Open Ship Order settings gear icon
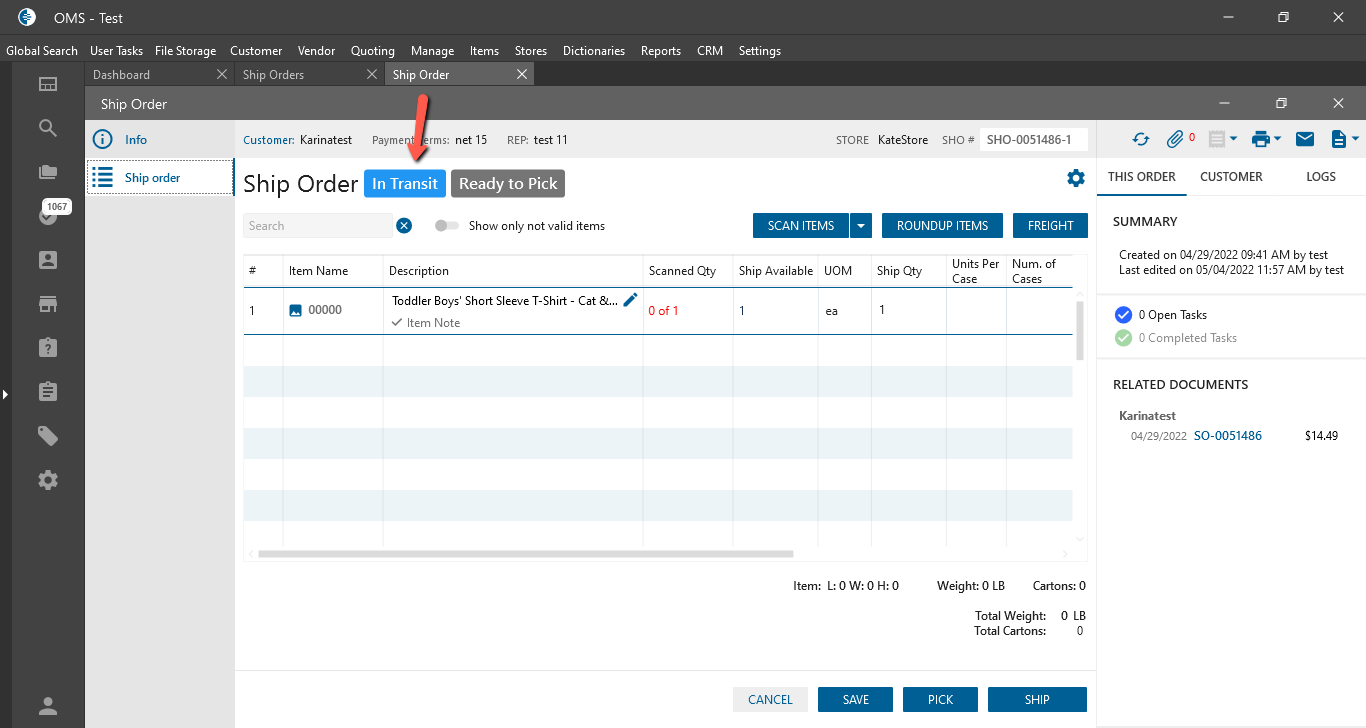 [1075, 178]
